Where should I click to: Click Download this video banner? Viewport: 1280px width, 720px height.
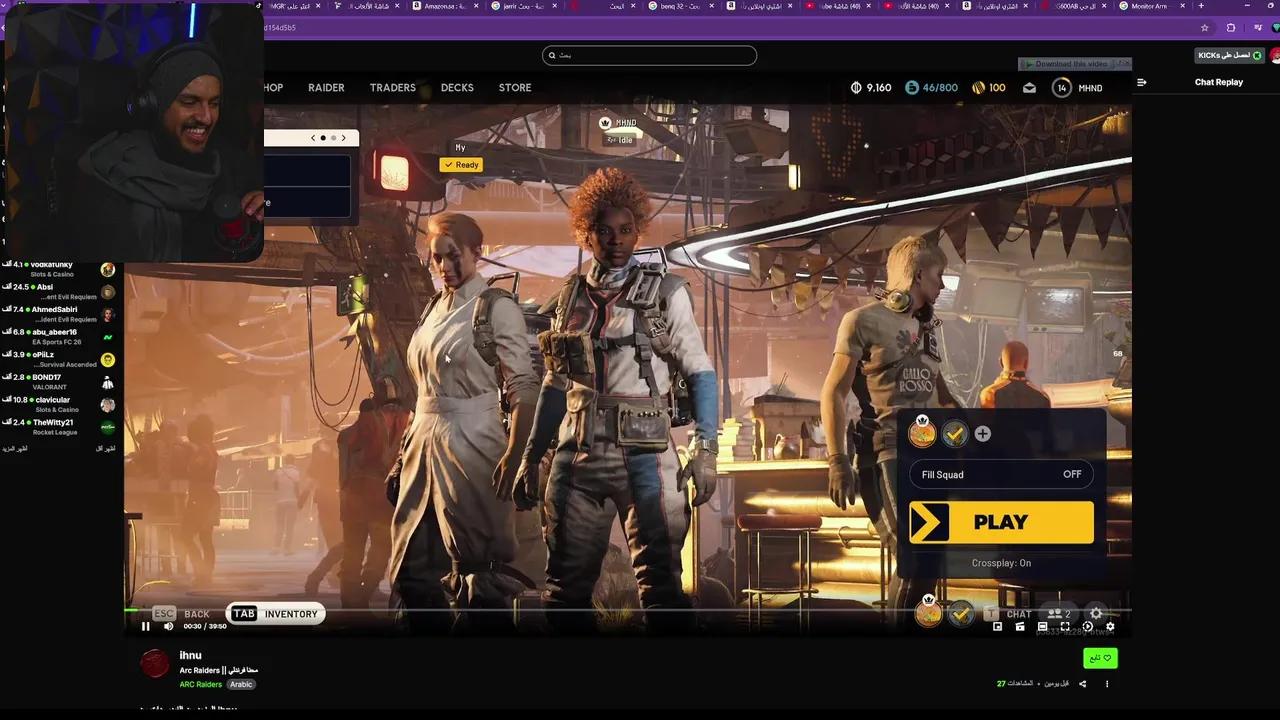click(1066, 64)
